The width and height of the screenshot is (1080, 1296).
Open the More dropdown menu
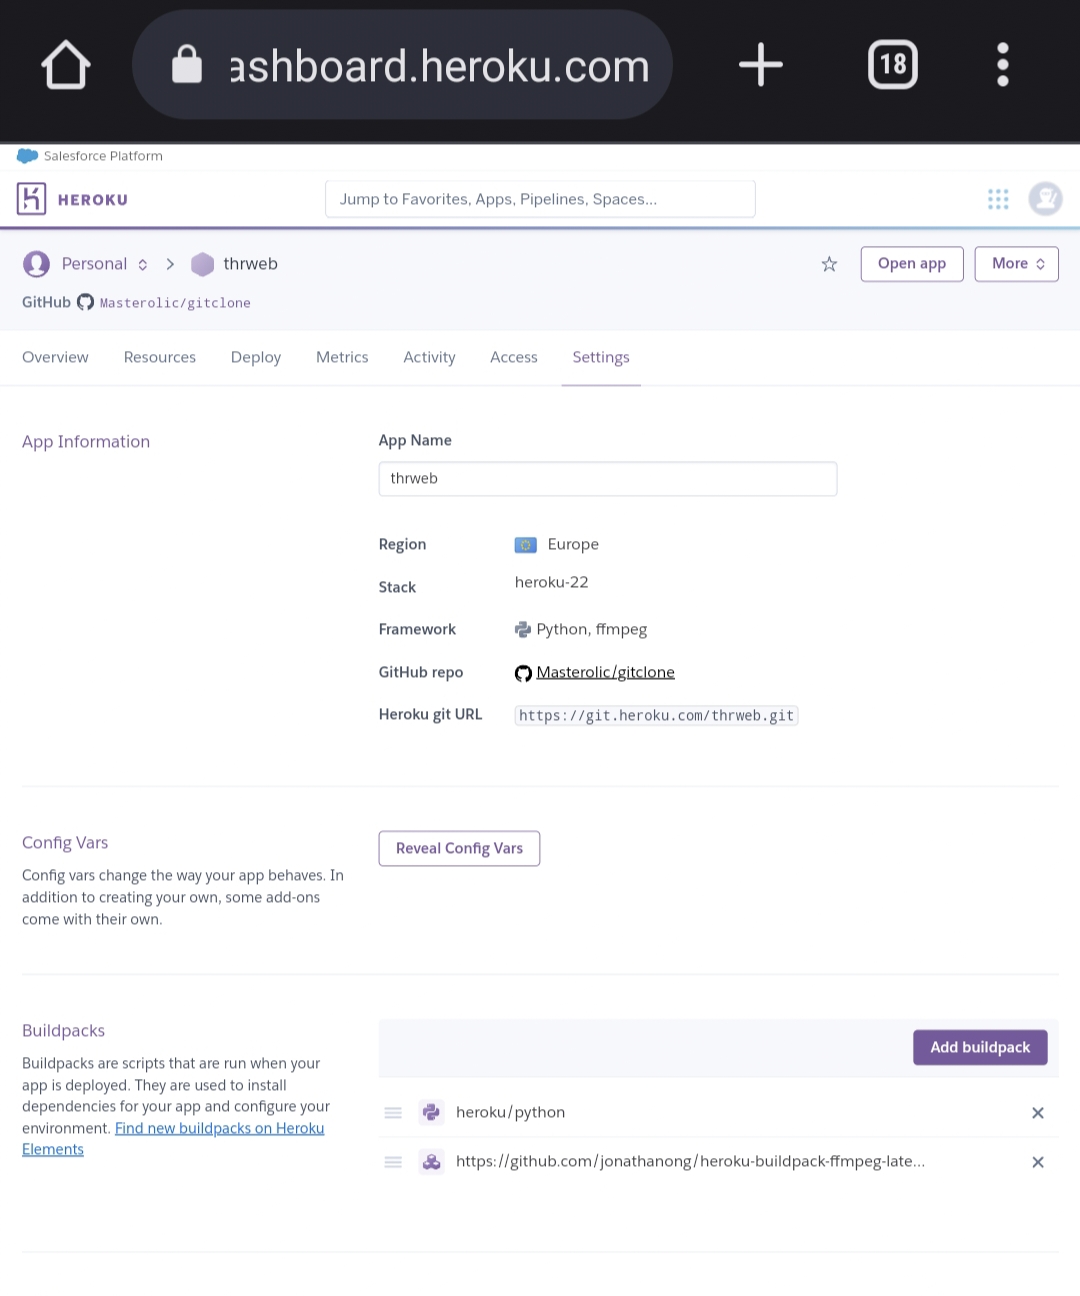1016,263
